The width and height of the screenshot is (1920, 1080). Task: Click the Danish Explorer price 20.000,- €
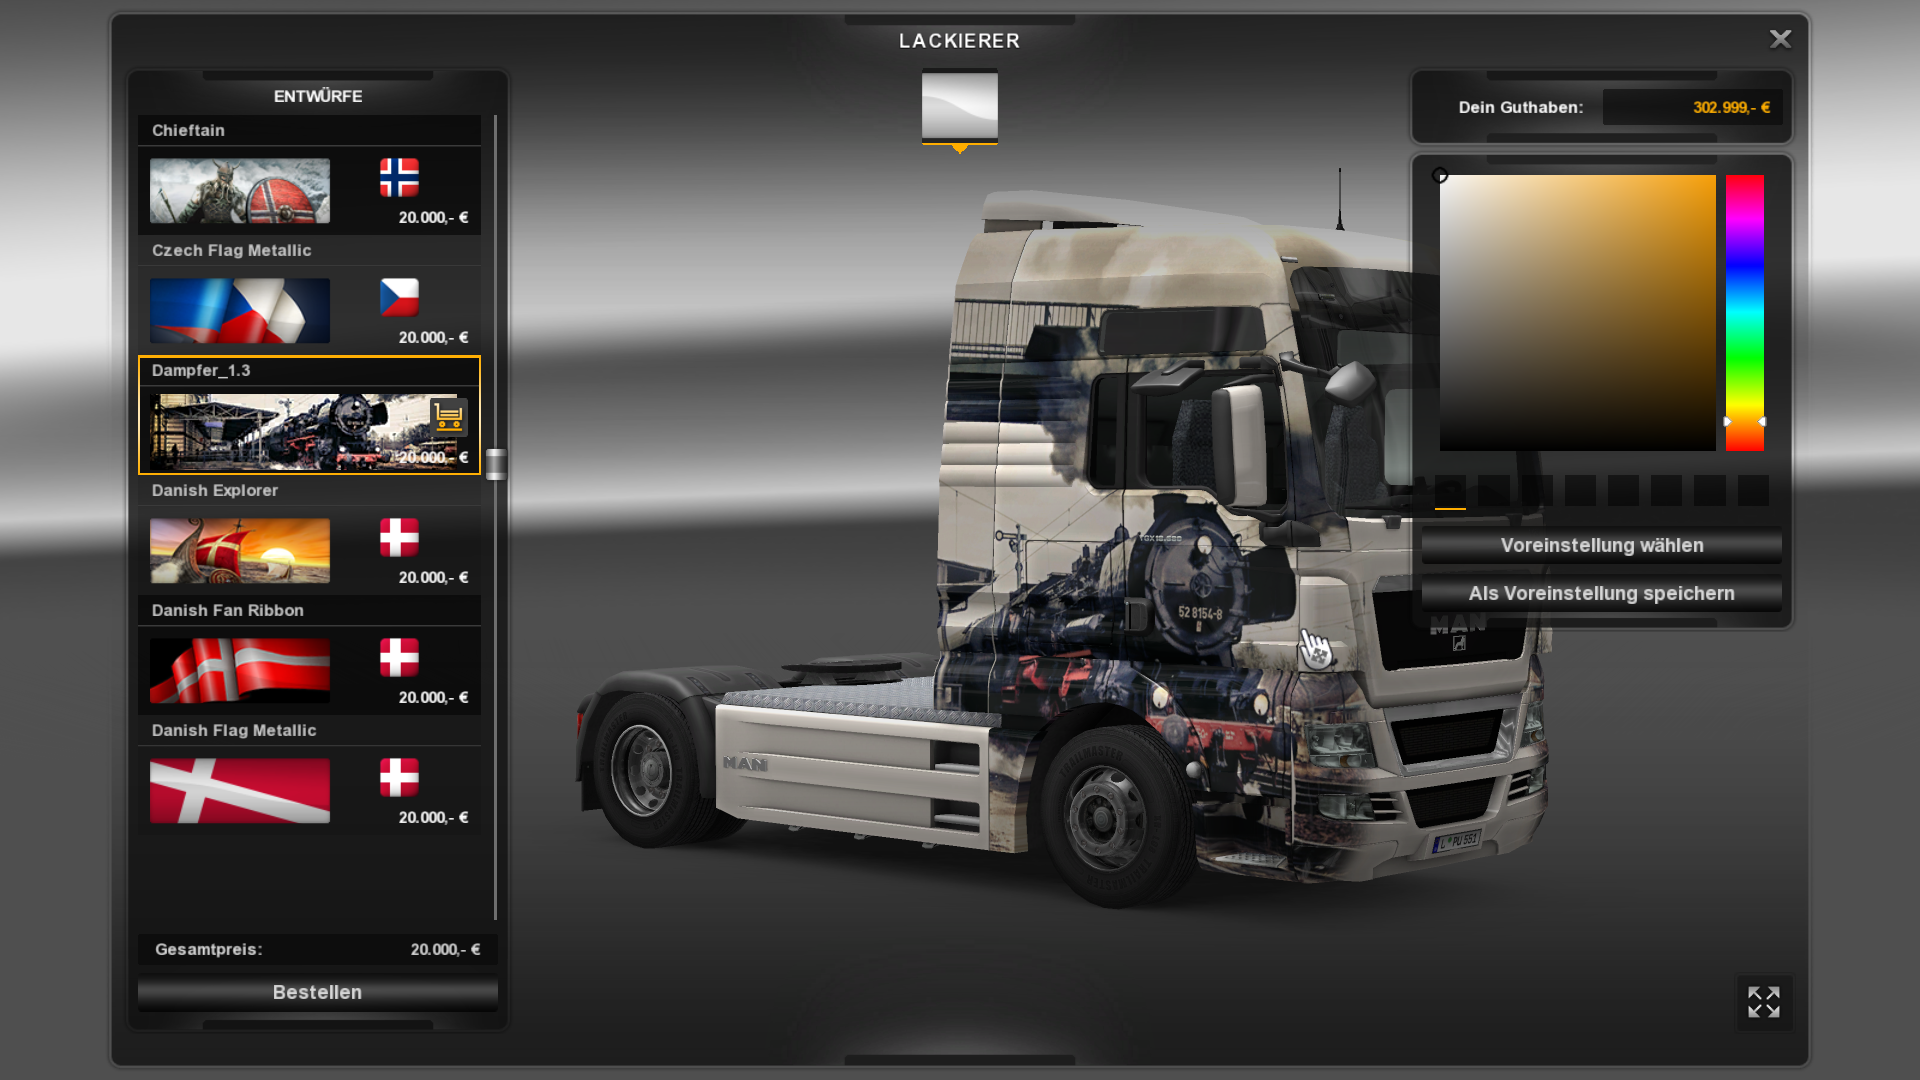pyautogui.click(x=433, y=578)
